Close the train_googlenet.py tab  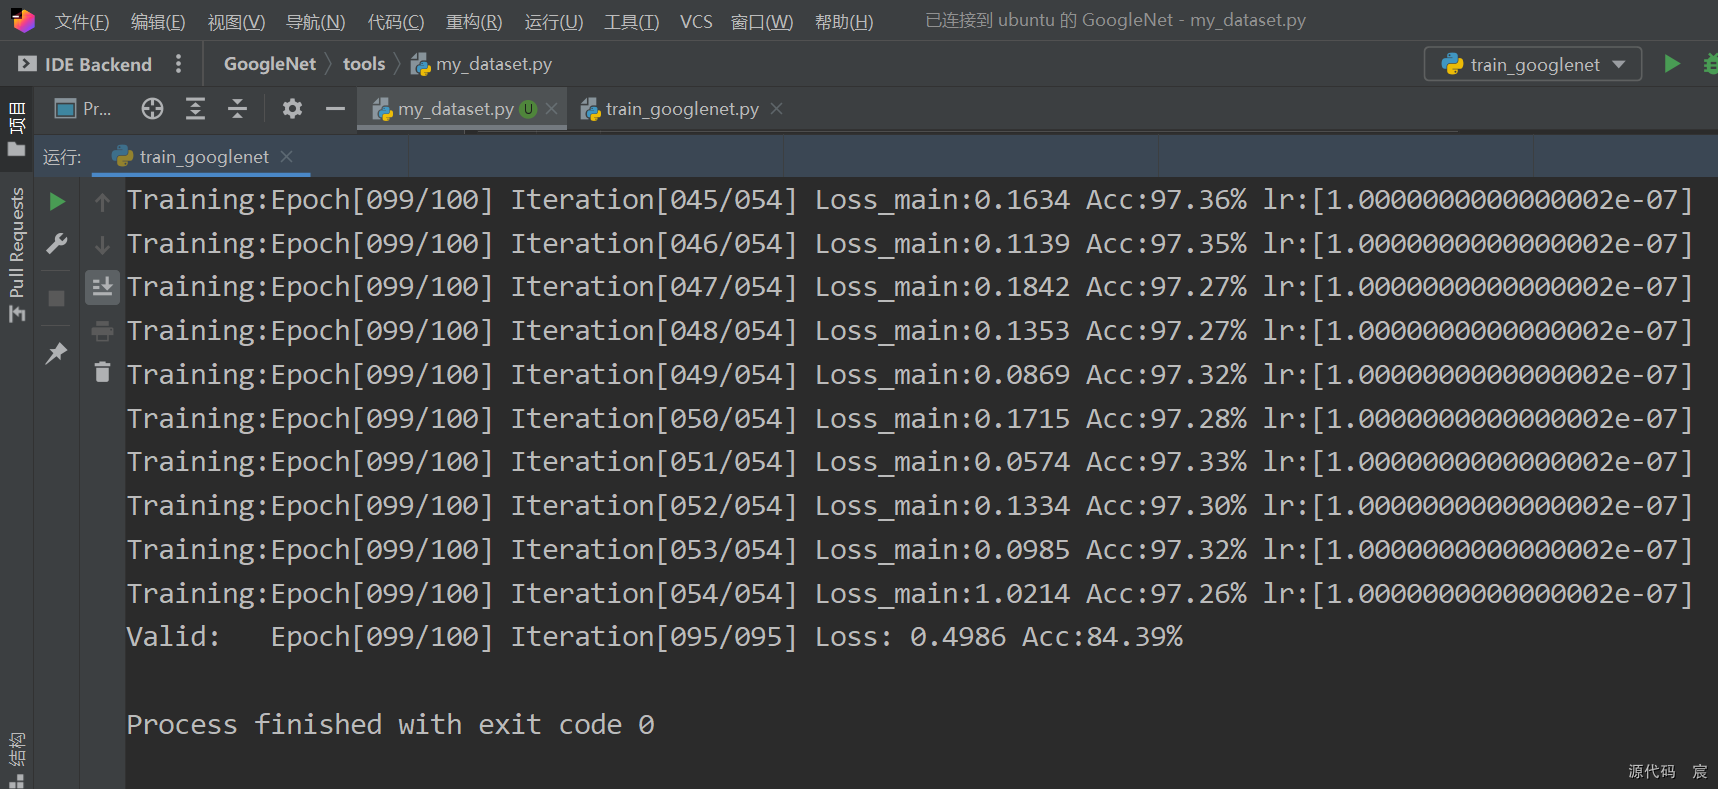click(x=777, y=109)
